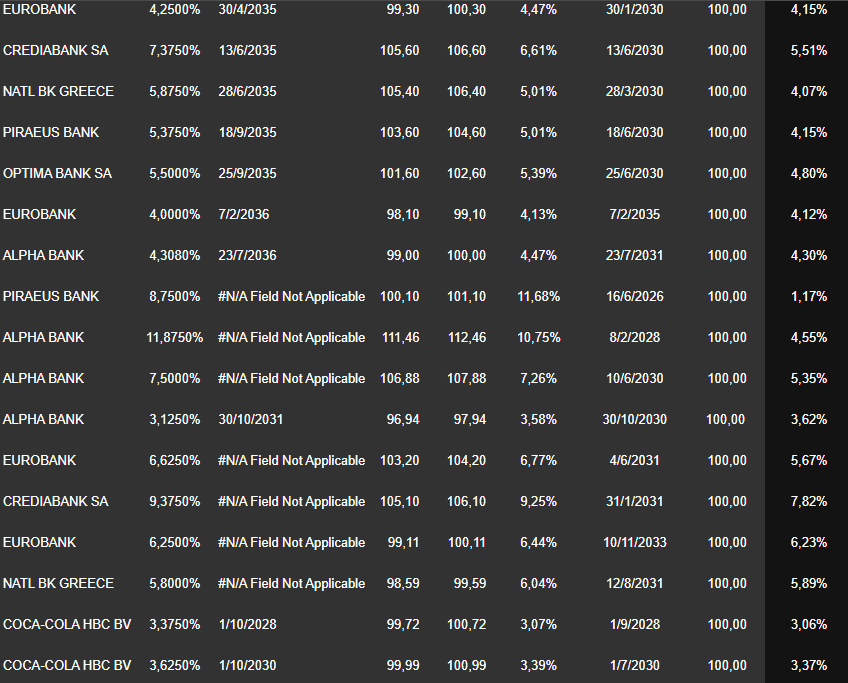Click the 11,8750% coupon value
This screenshot has height=683, width=848.
point(174,338)
